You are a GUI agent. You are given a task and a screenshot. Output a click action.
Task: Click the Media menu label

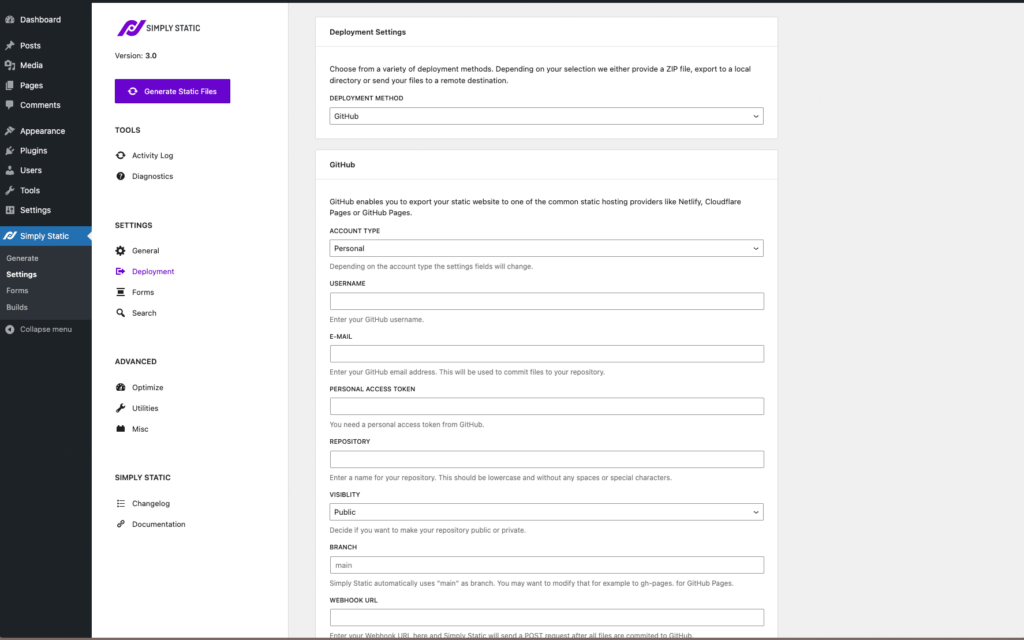(31, 65)
